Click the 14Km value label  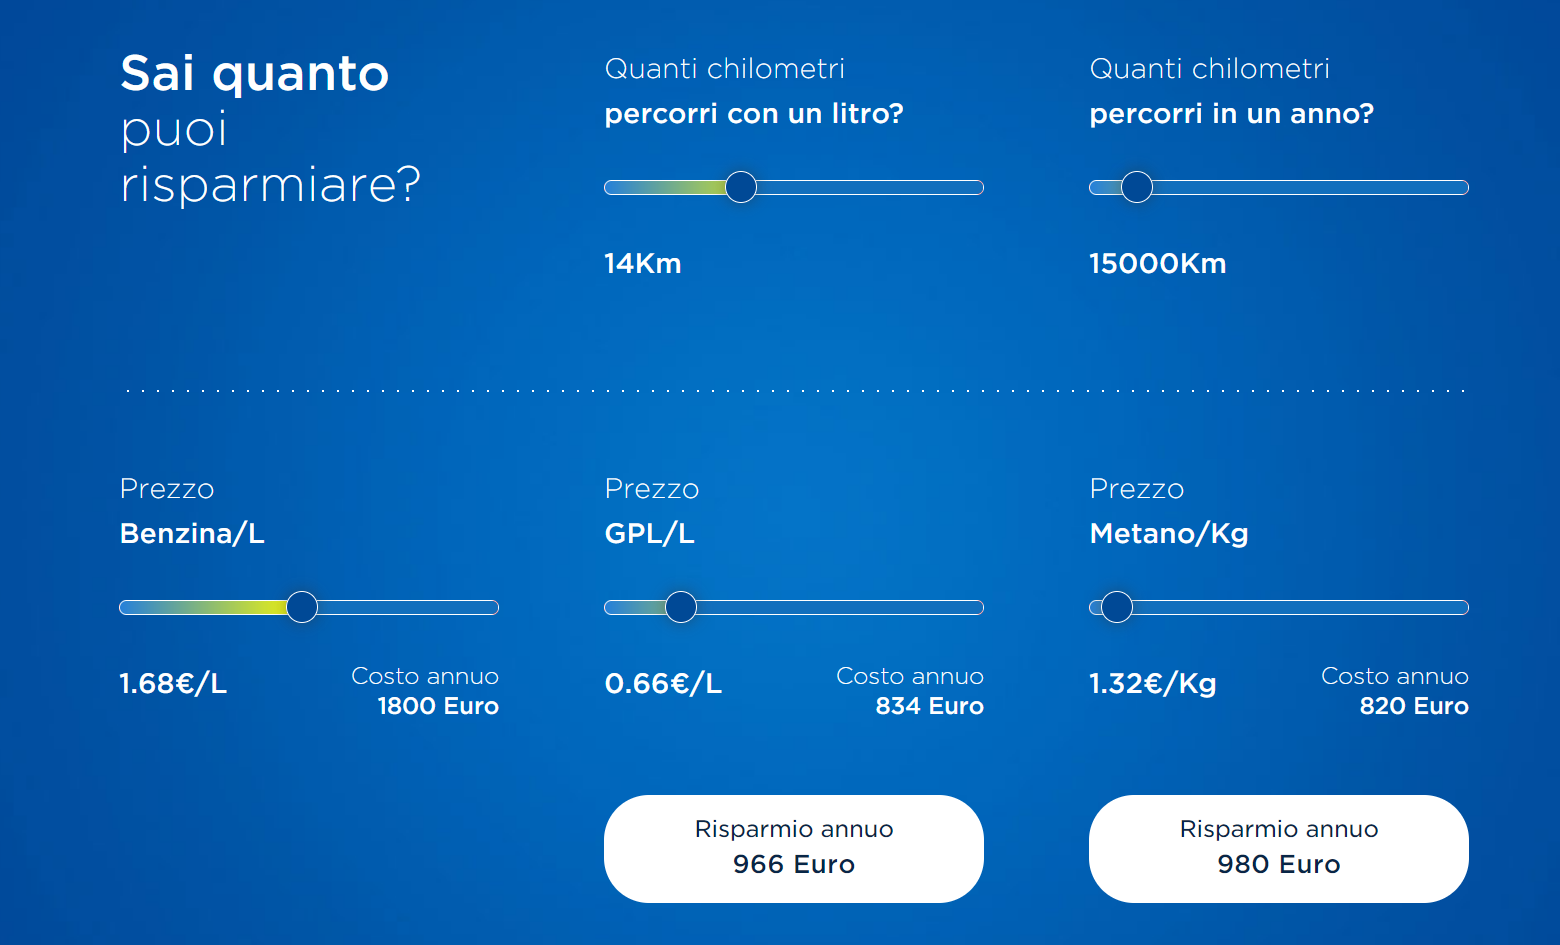point(643,264)
